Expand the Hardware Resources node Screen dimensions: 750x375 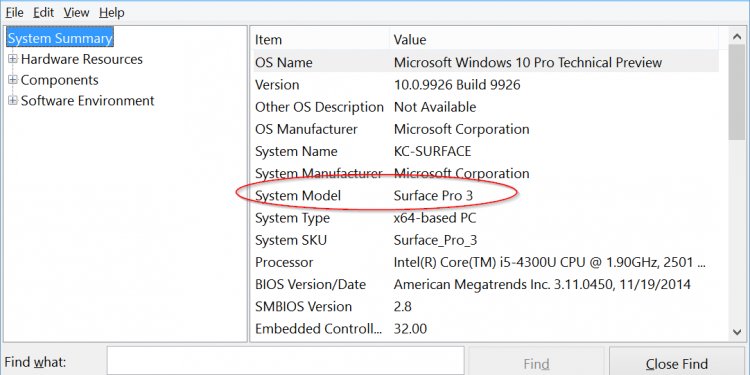coord(13,59)
